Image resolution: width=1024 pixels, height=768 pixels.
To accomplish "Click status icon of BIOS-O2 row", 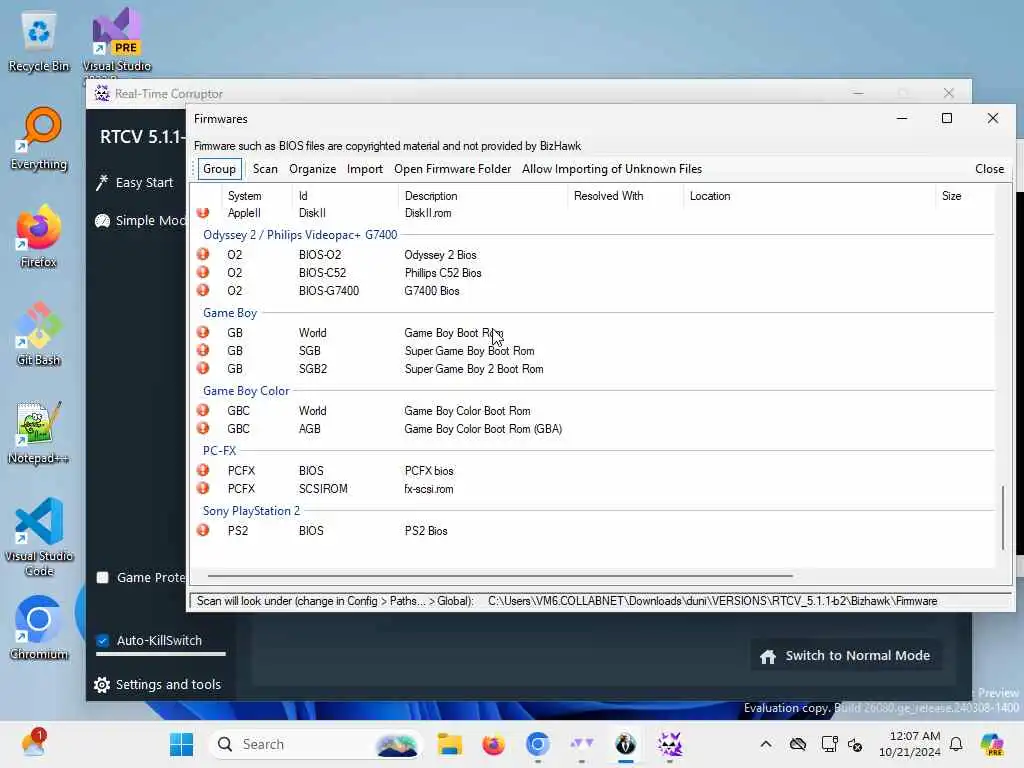I will (203, 254).
